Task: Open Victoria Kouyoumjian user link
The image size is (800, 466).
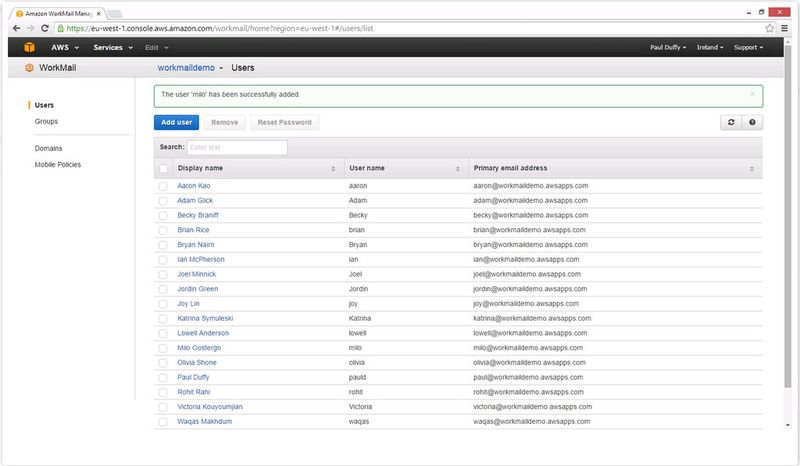Action: [x=210, y=407]
